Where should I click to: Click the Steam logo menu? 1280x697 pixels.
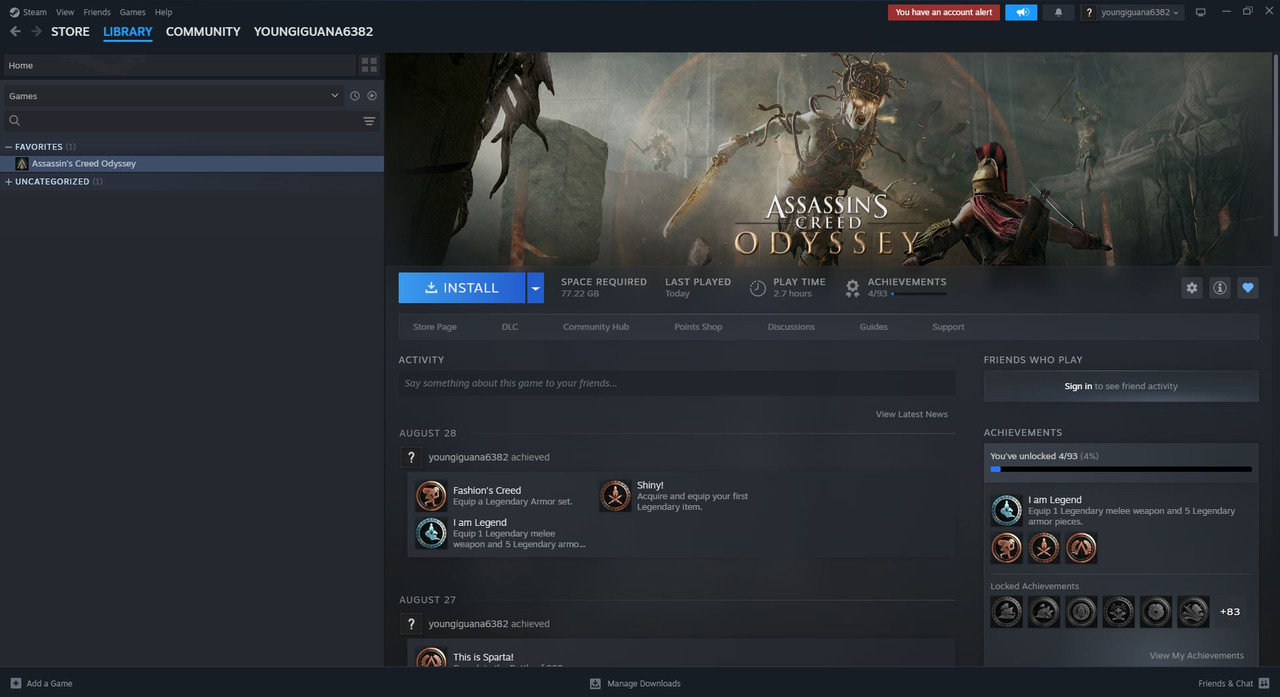click(28, 12)
